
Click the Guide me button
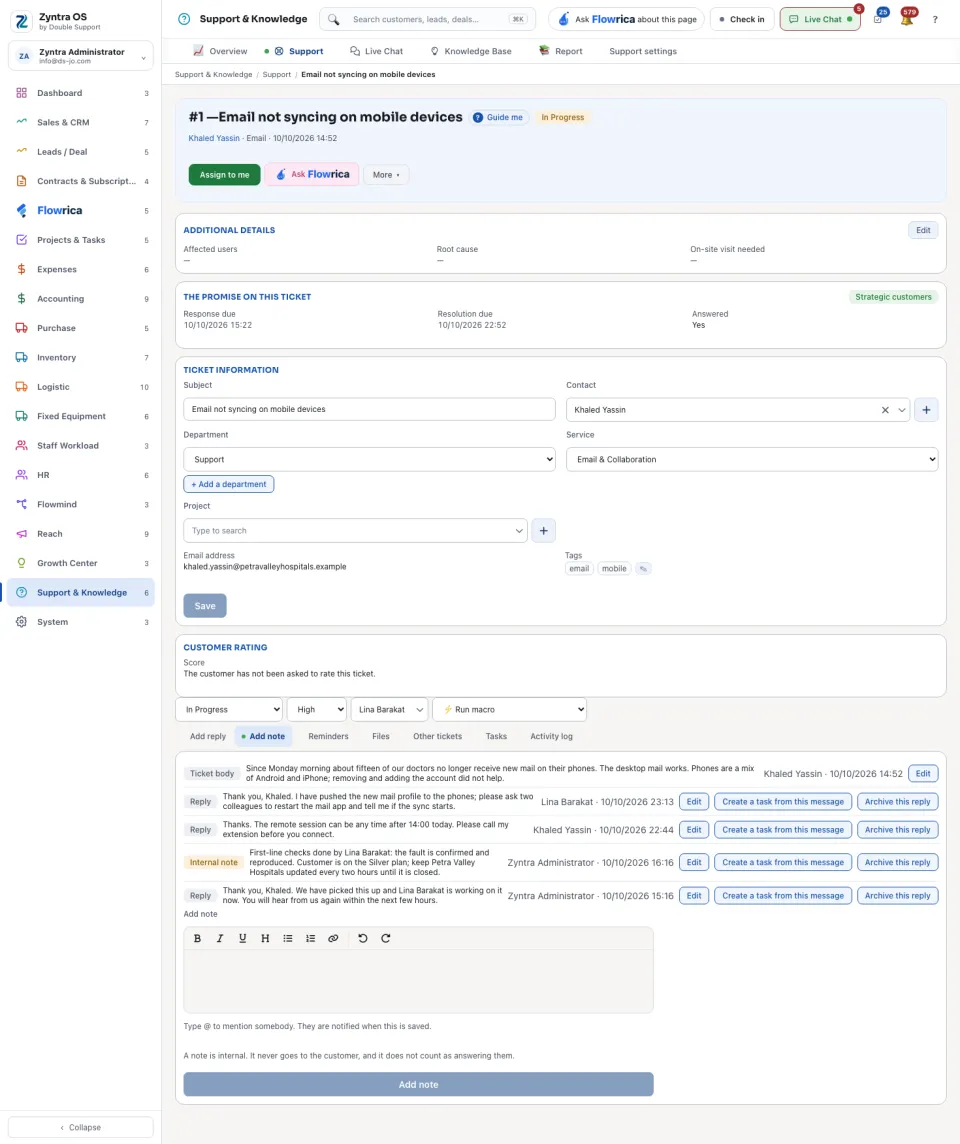[x=498, y=117]
